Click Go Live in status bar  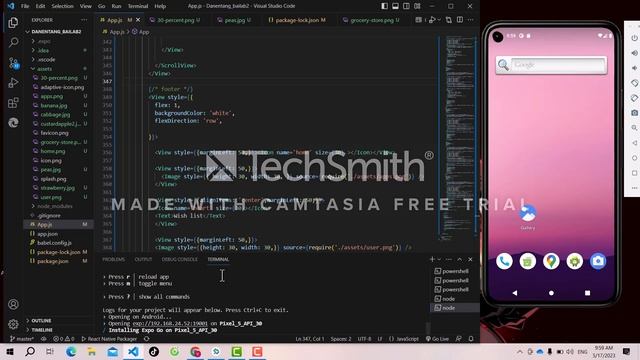pyautogui.click(x=437, y=339)
